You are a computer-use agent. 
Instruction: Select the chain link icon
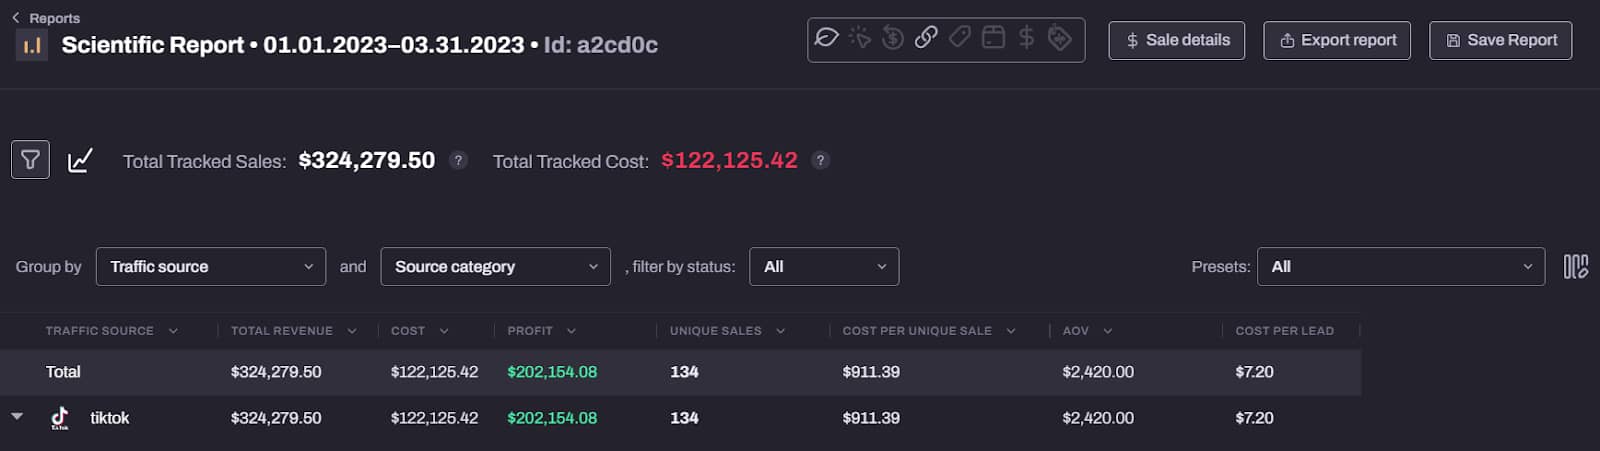click(926, 38)
